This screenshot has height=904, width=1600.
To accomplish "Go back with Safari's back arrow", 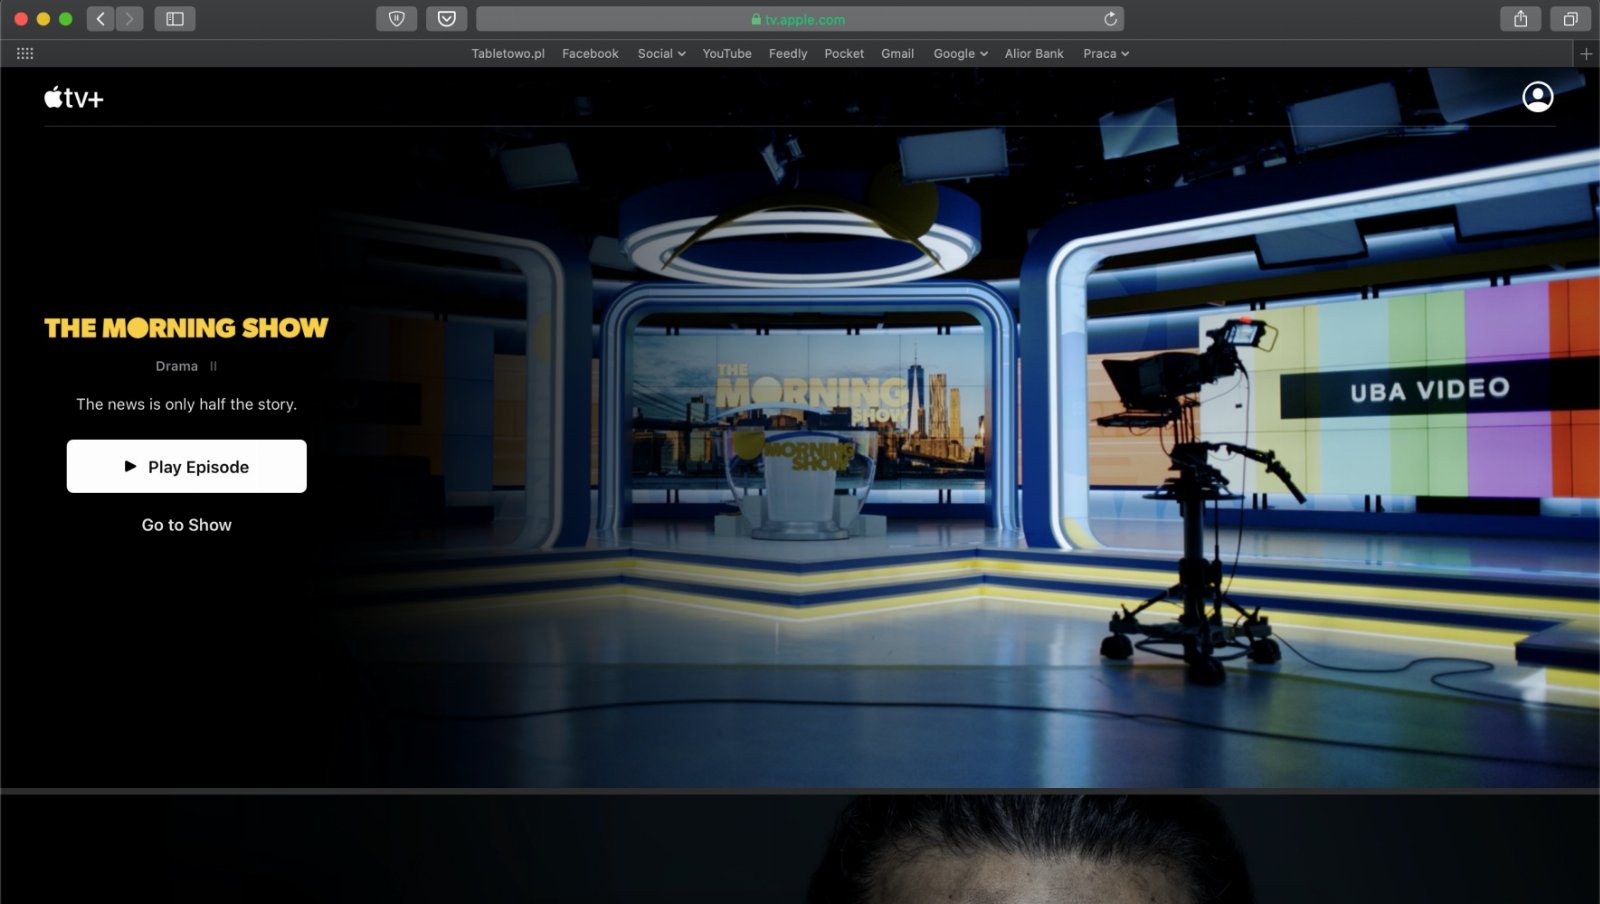I will pyautogui.click(x=100, y=19).
